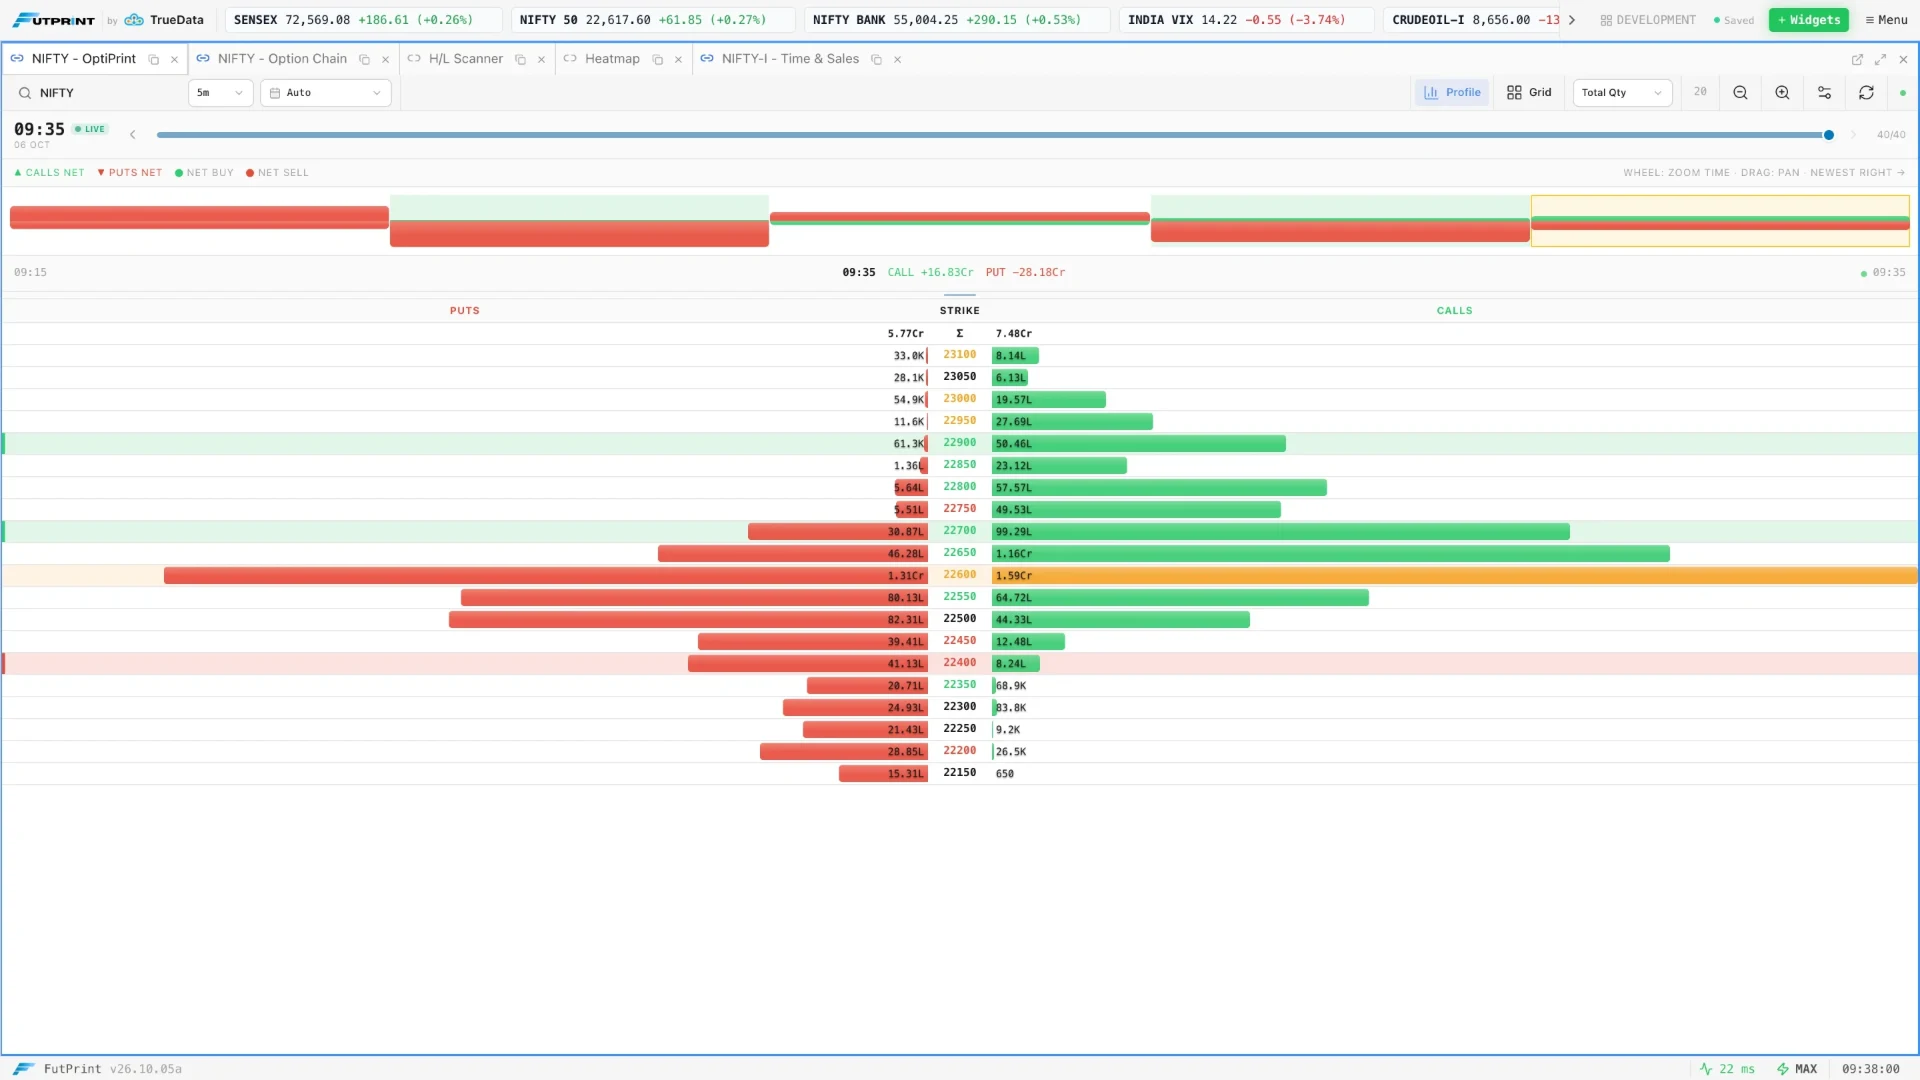Open the chart settings sliders icon
This screenshot has height=1080, width=1920.
(1824, 92)
